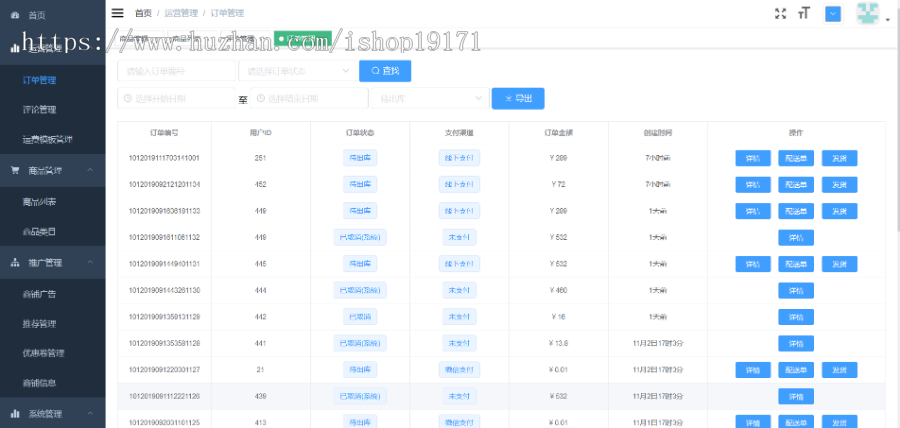Collapse the 推广管理 sidebar section
The height and width of the screenshot is (428, 900).
pos(90,262)
